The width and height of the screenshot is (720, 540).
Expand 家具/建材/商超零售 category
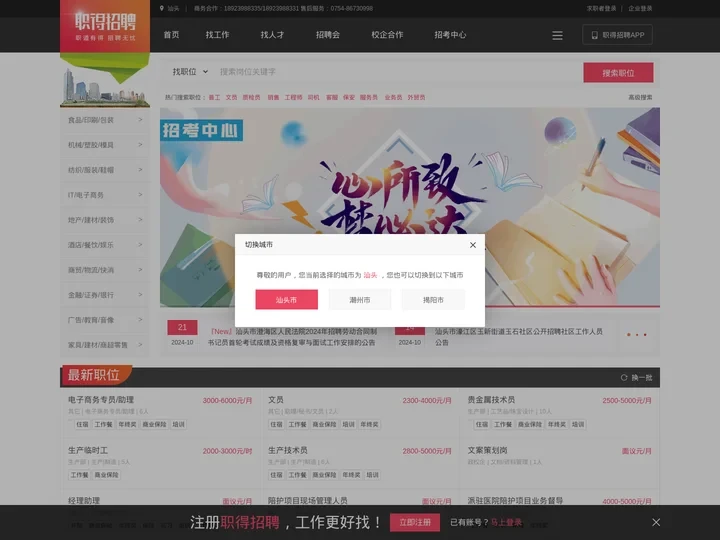pyautogui.click(x=105, y=345)
